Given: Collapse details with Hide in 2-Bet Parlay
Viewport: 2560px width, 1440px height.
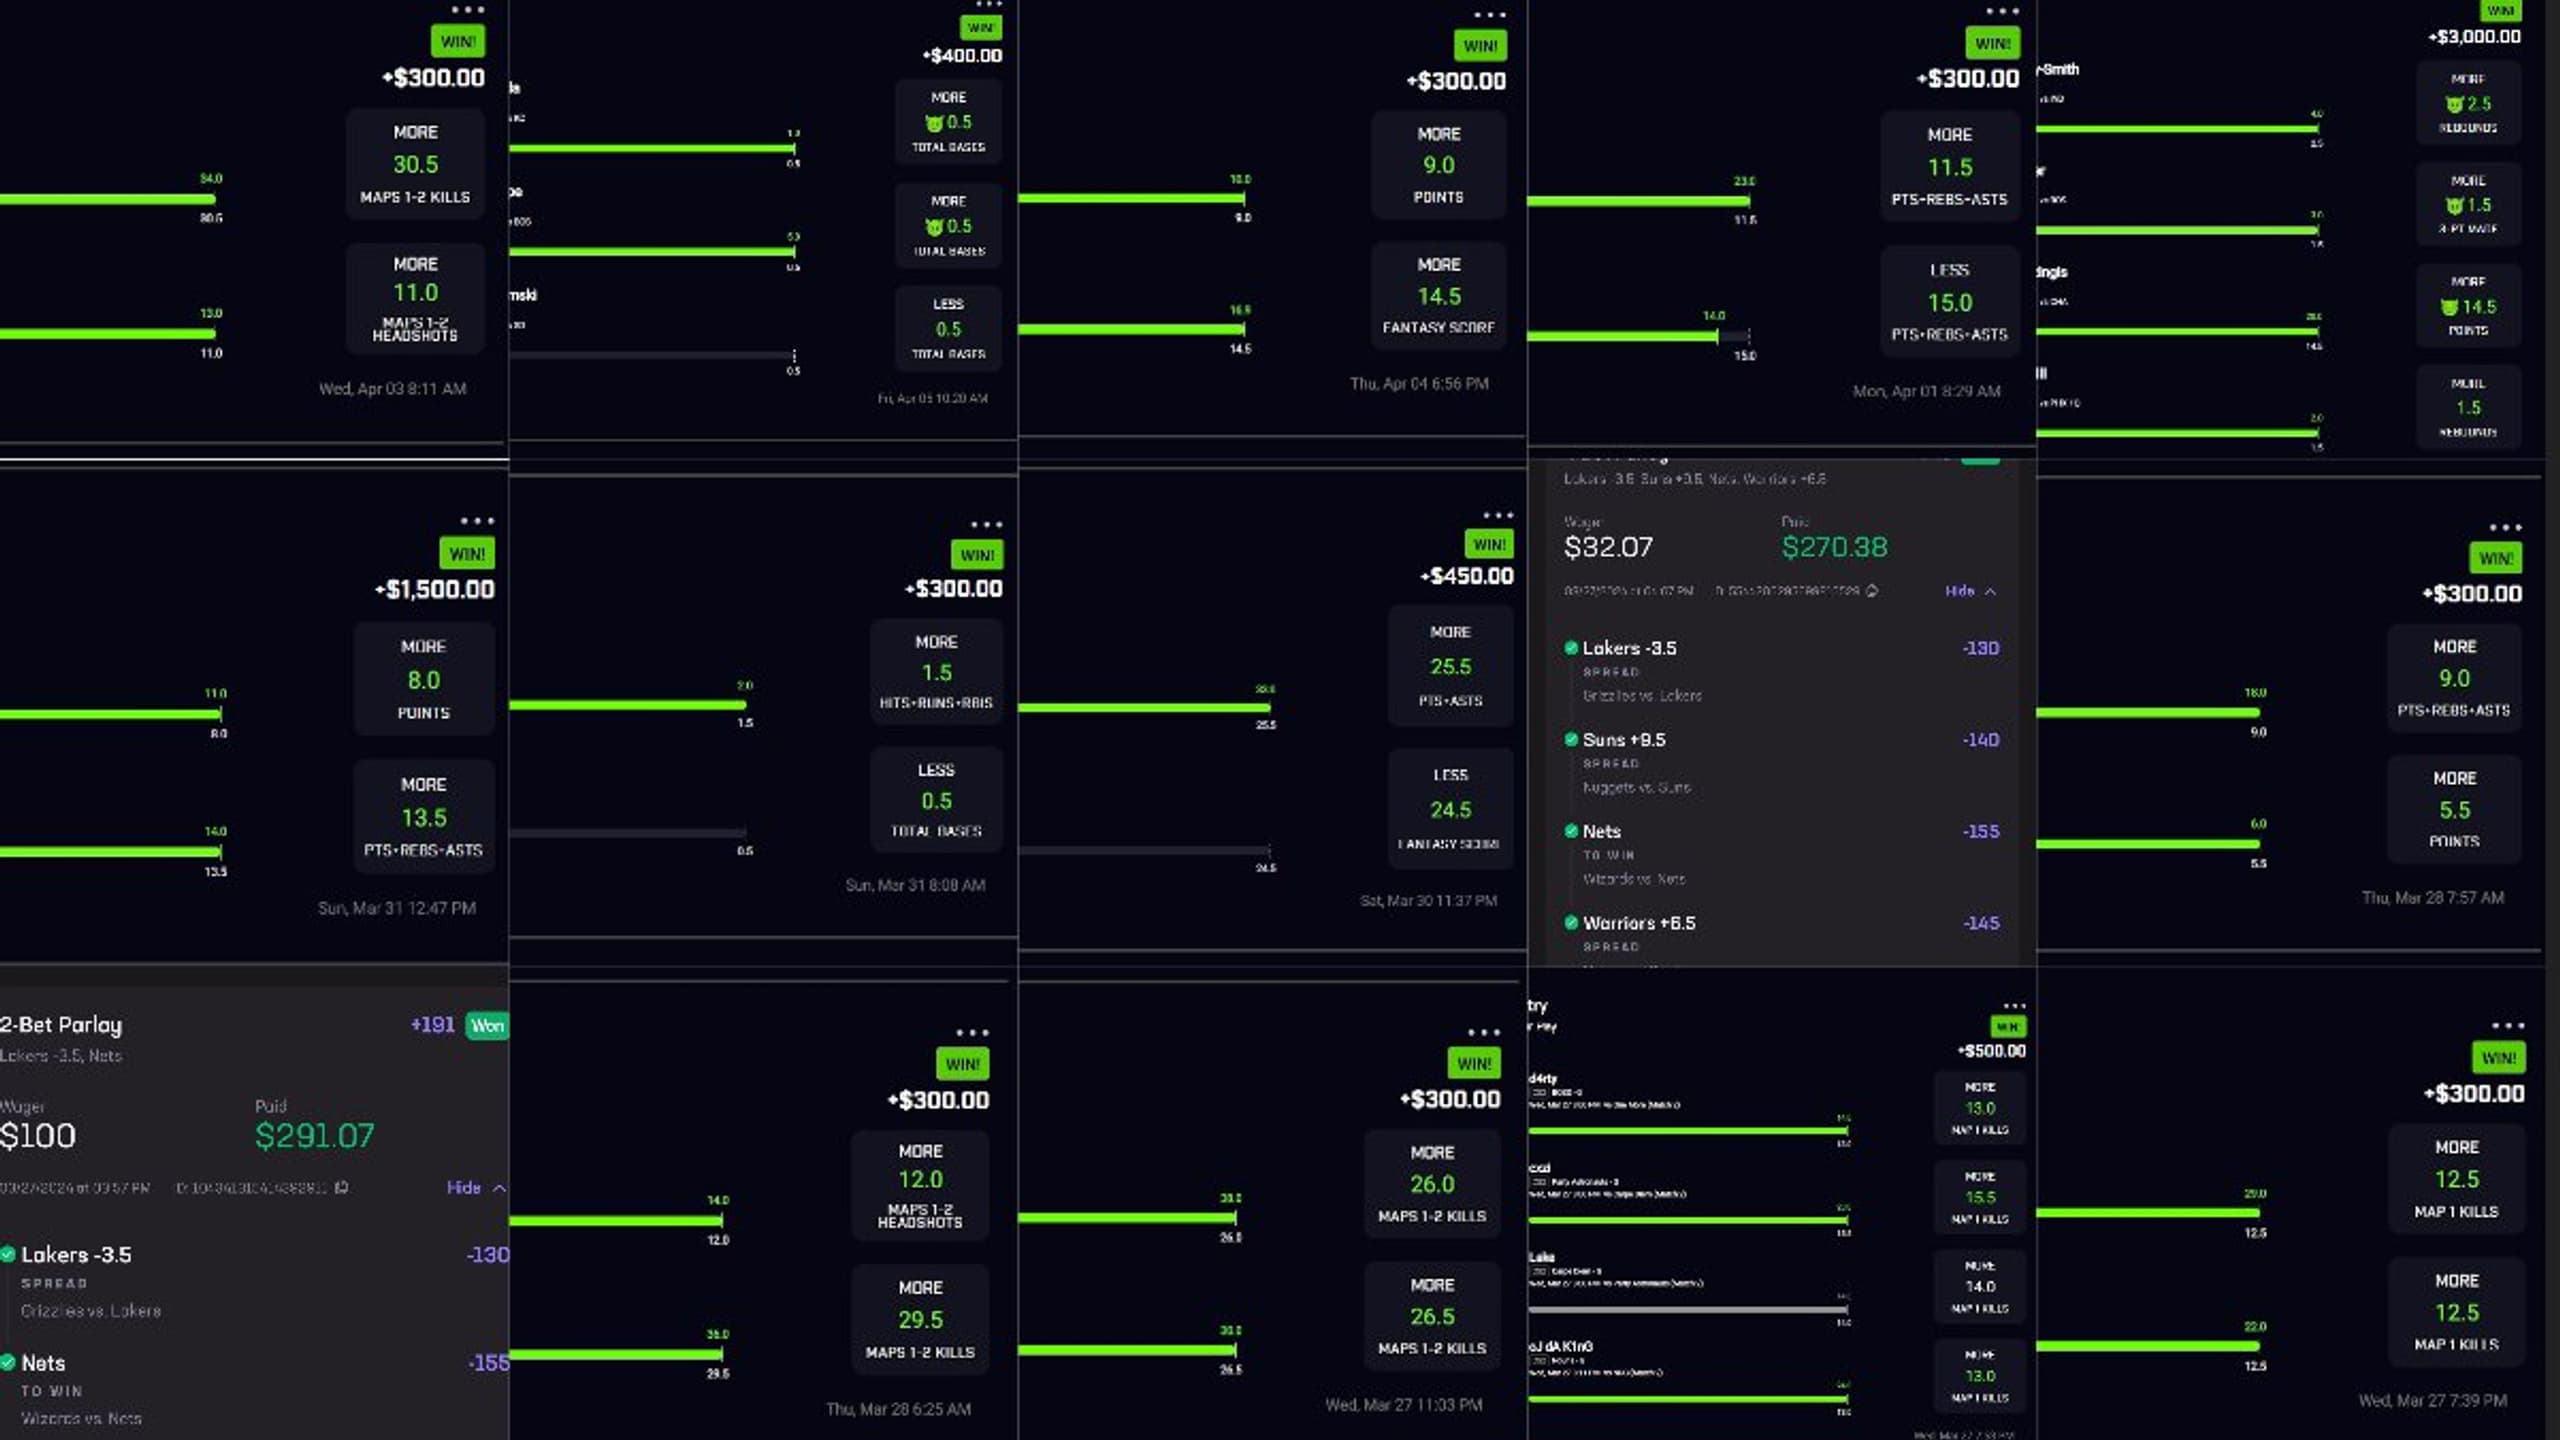Looking at the screenshot, I should click(x=476, y=1188).
